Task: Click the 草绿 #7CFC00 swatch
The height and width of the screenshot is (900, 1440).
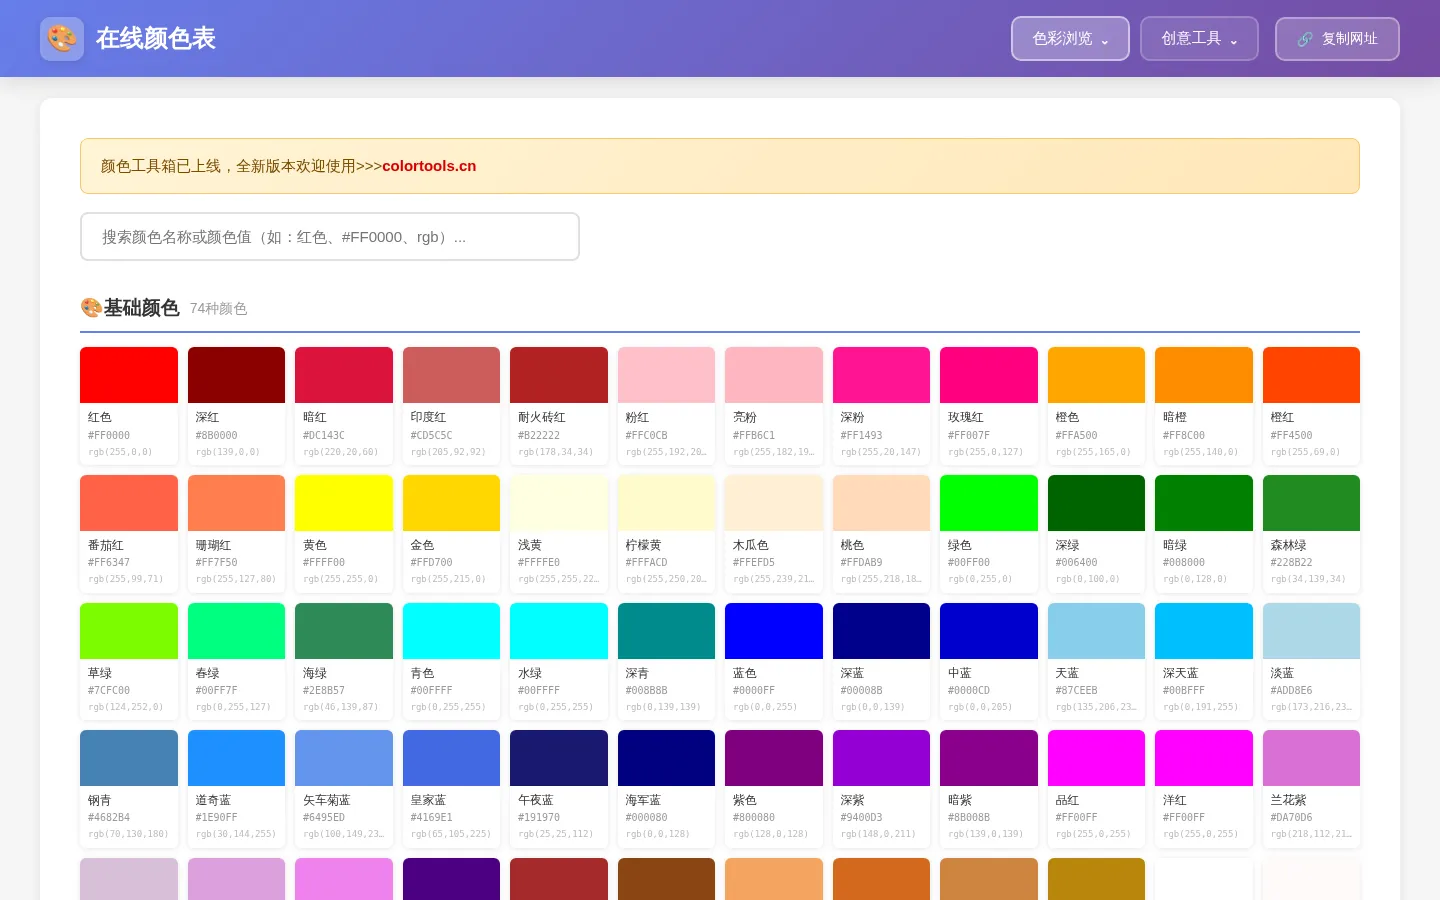Action: click(129, 661)
